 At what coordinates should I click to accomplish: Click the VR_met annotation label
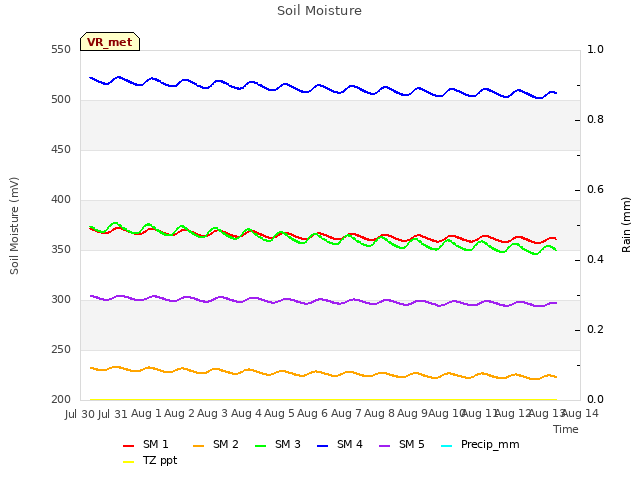pyautogui.click(x=110, y=42)
